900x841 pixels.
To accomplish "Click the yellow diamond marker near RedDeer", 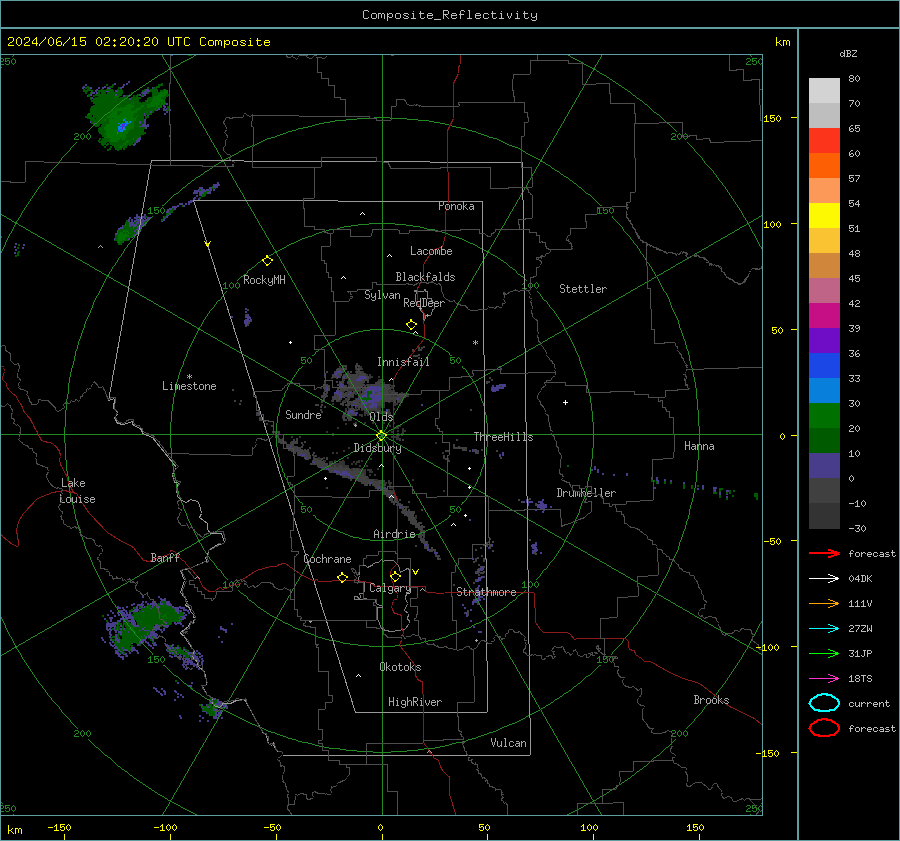I will 411,325.
